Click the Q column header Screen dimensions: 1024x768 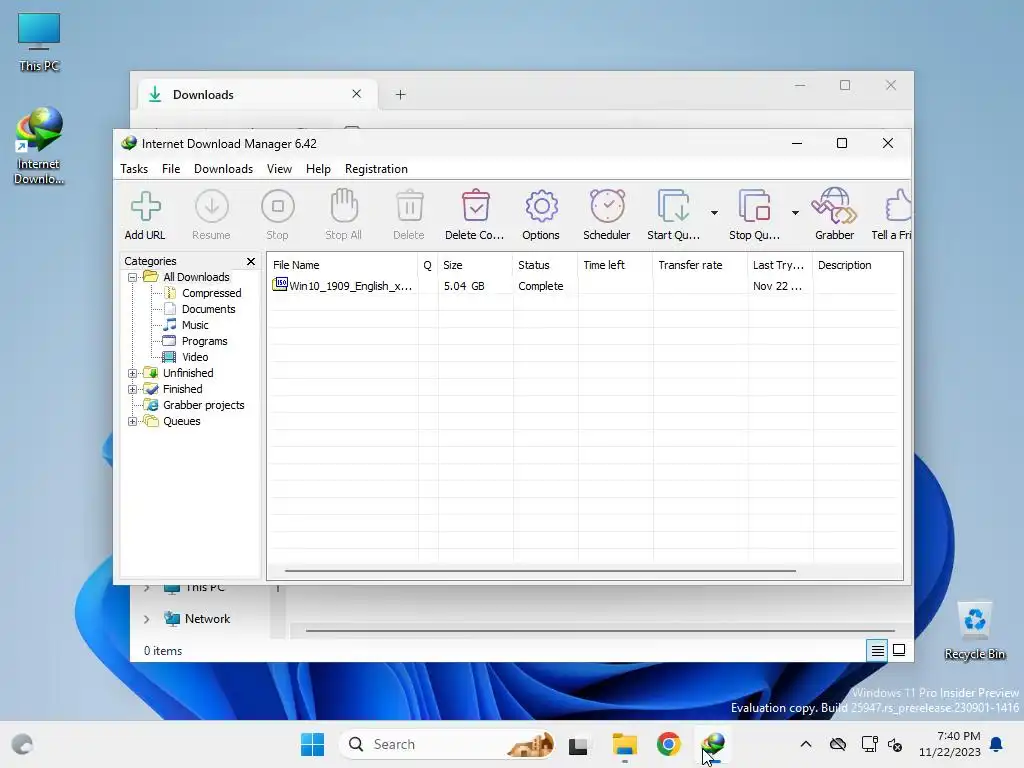(428, 265)
